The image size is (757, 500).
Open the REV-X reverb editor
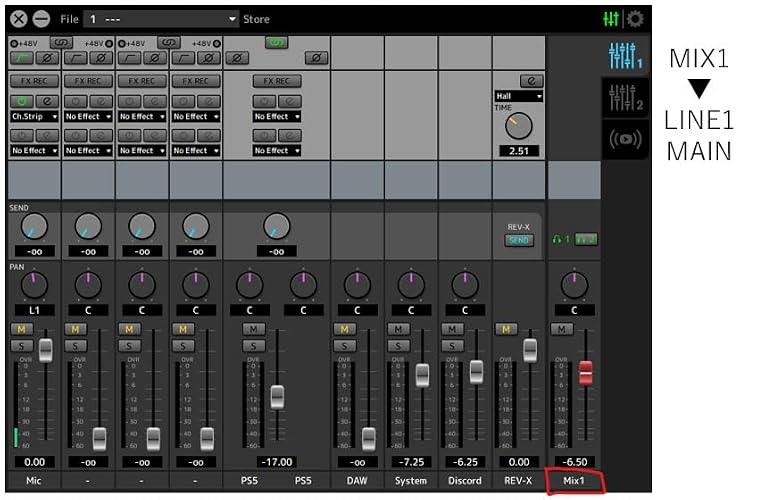(532, 81)
